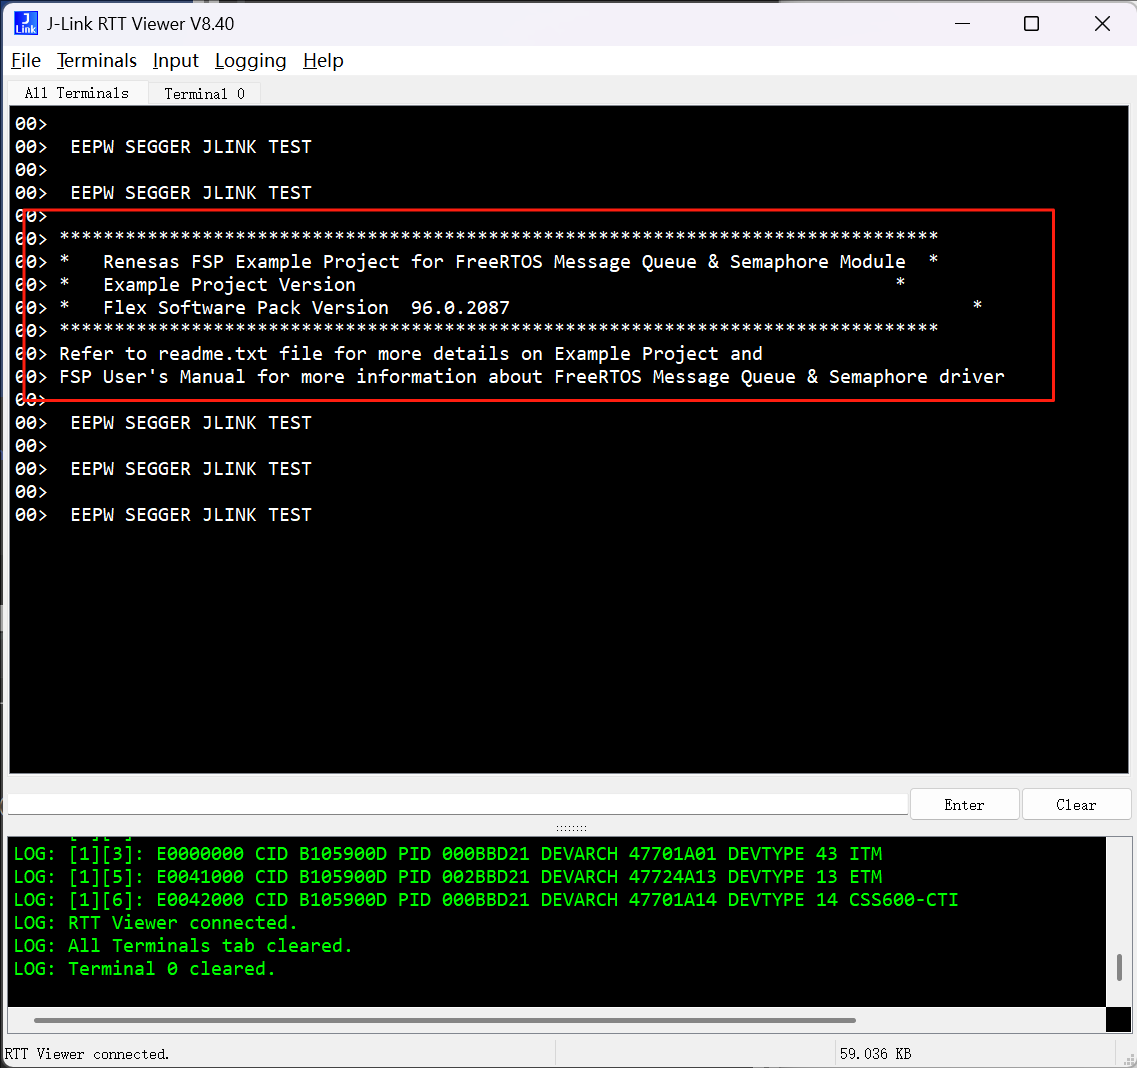Click the log panel horizontal scrollbar
Screen dimensions: 1137x1068
pos(445,1020)
